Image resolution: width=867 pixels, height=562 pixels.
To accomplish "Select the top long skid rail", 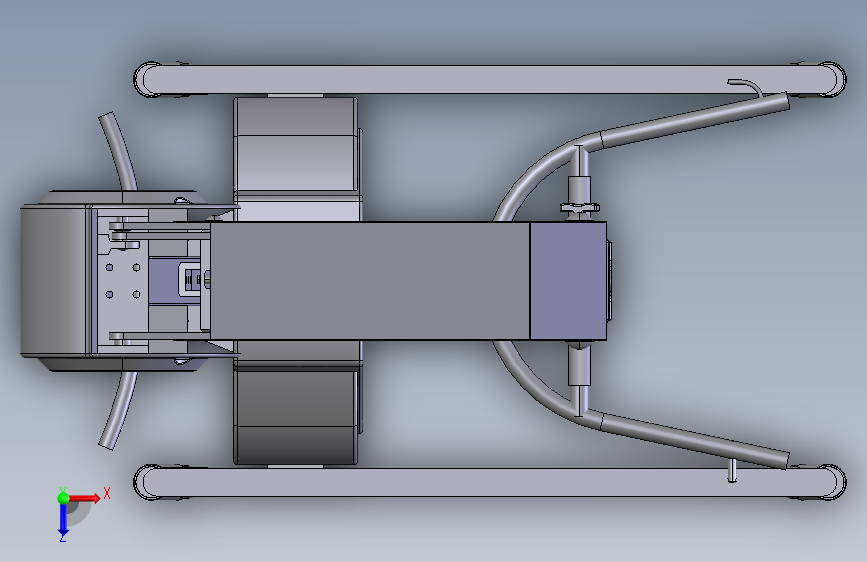I will tap(490, 80).
